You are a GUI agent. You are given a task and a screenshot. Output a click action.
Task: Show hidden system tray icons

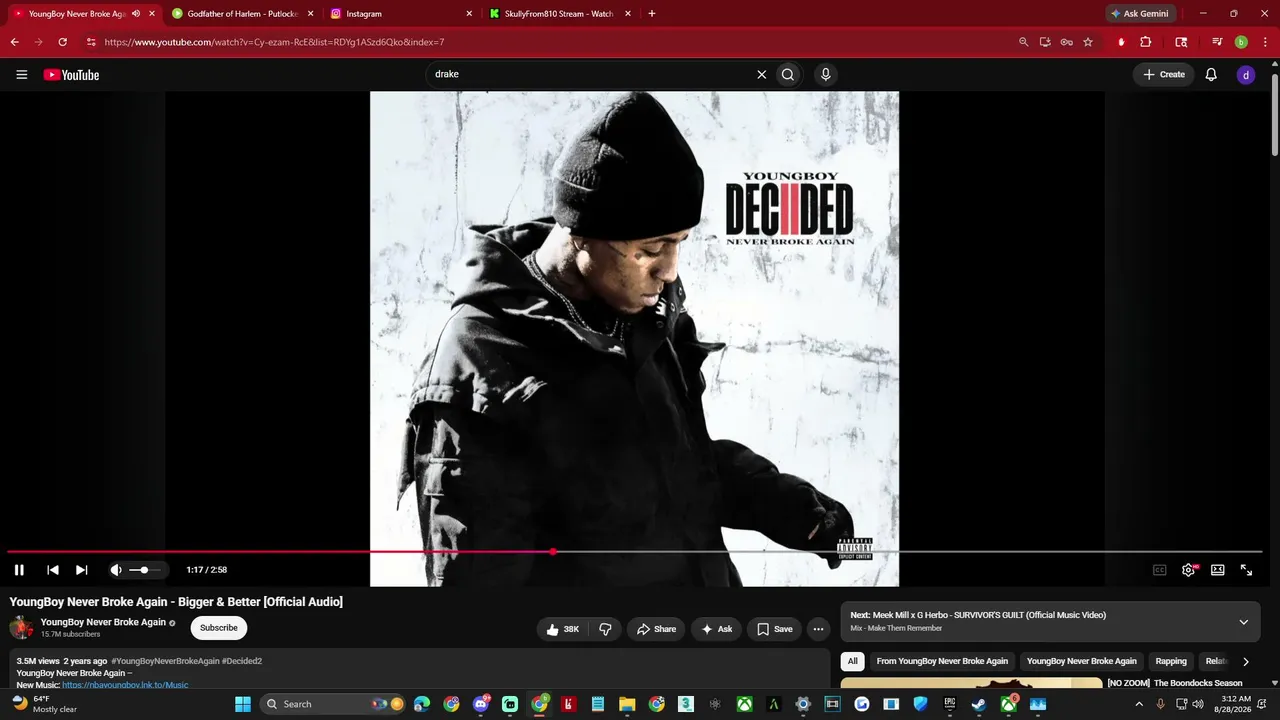point(1138,704)
